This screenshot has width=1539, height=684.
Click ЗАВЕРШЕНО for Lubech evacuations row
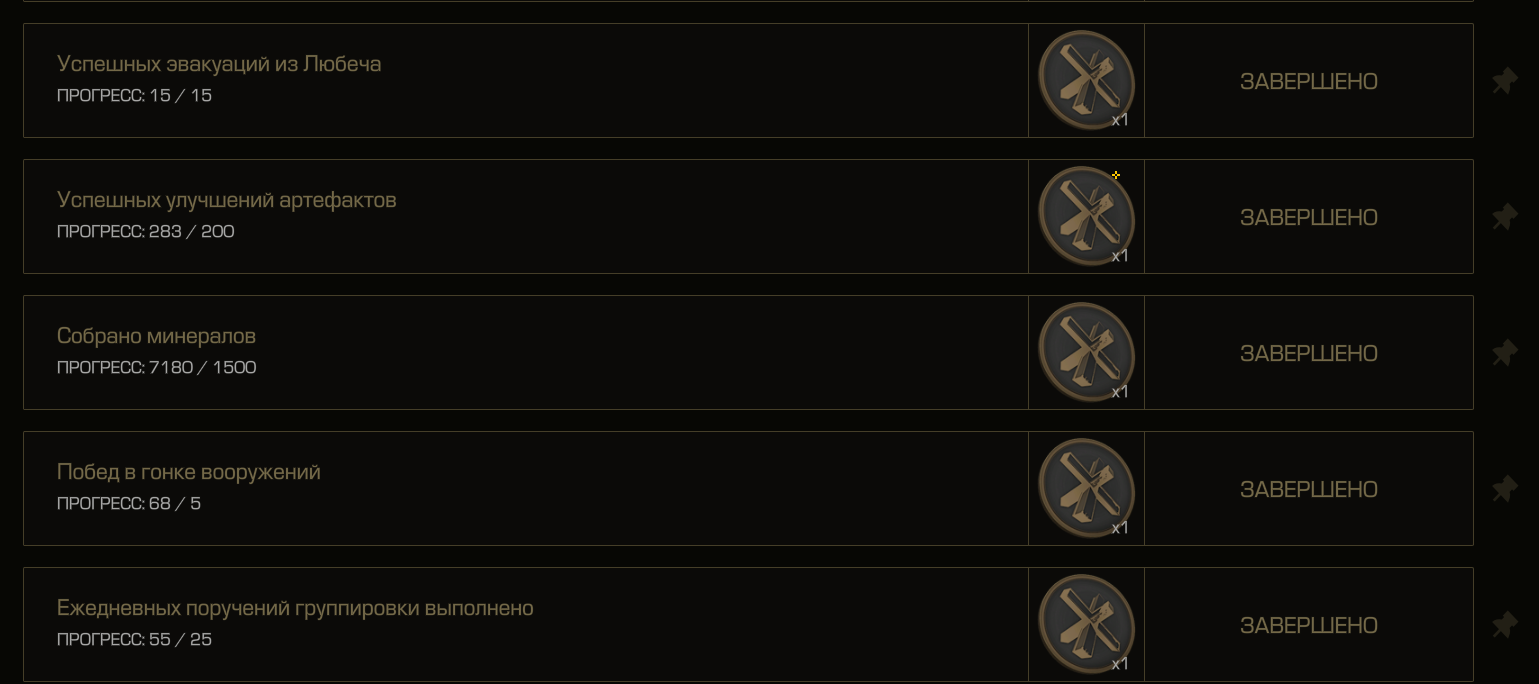[x=1309, y=82]
